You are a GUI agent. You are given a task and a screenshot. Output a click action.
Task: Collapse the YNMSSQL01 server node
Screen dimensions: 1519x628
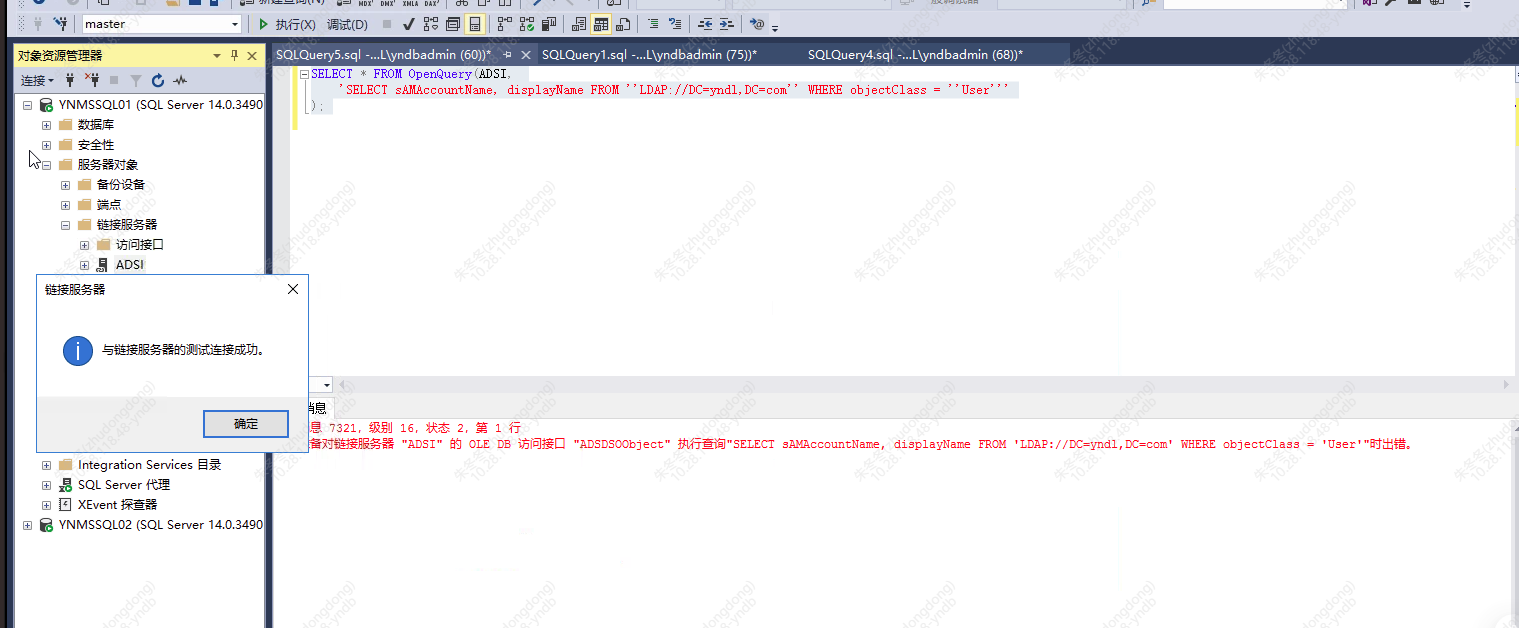(27, 105)
